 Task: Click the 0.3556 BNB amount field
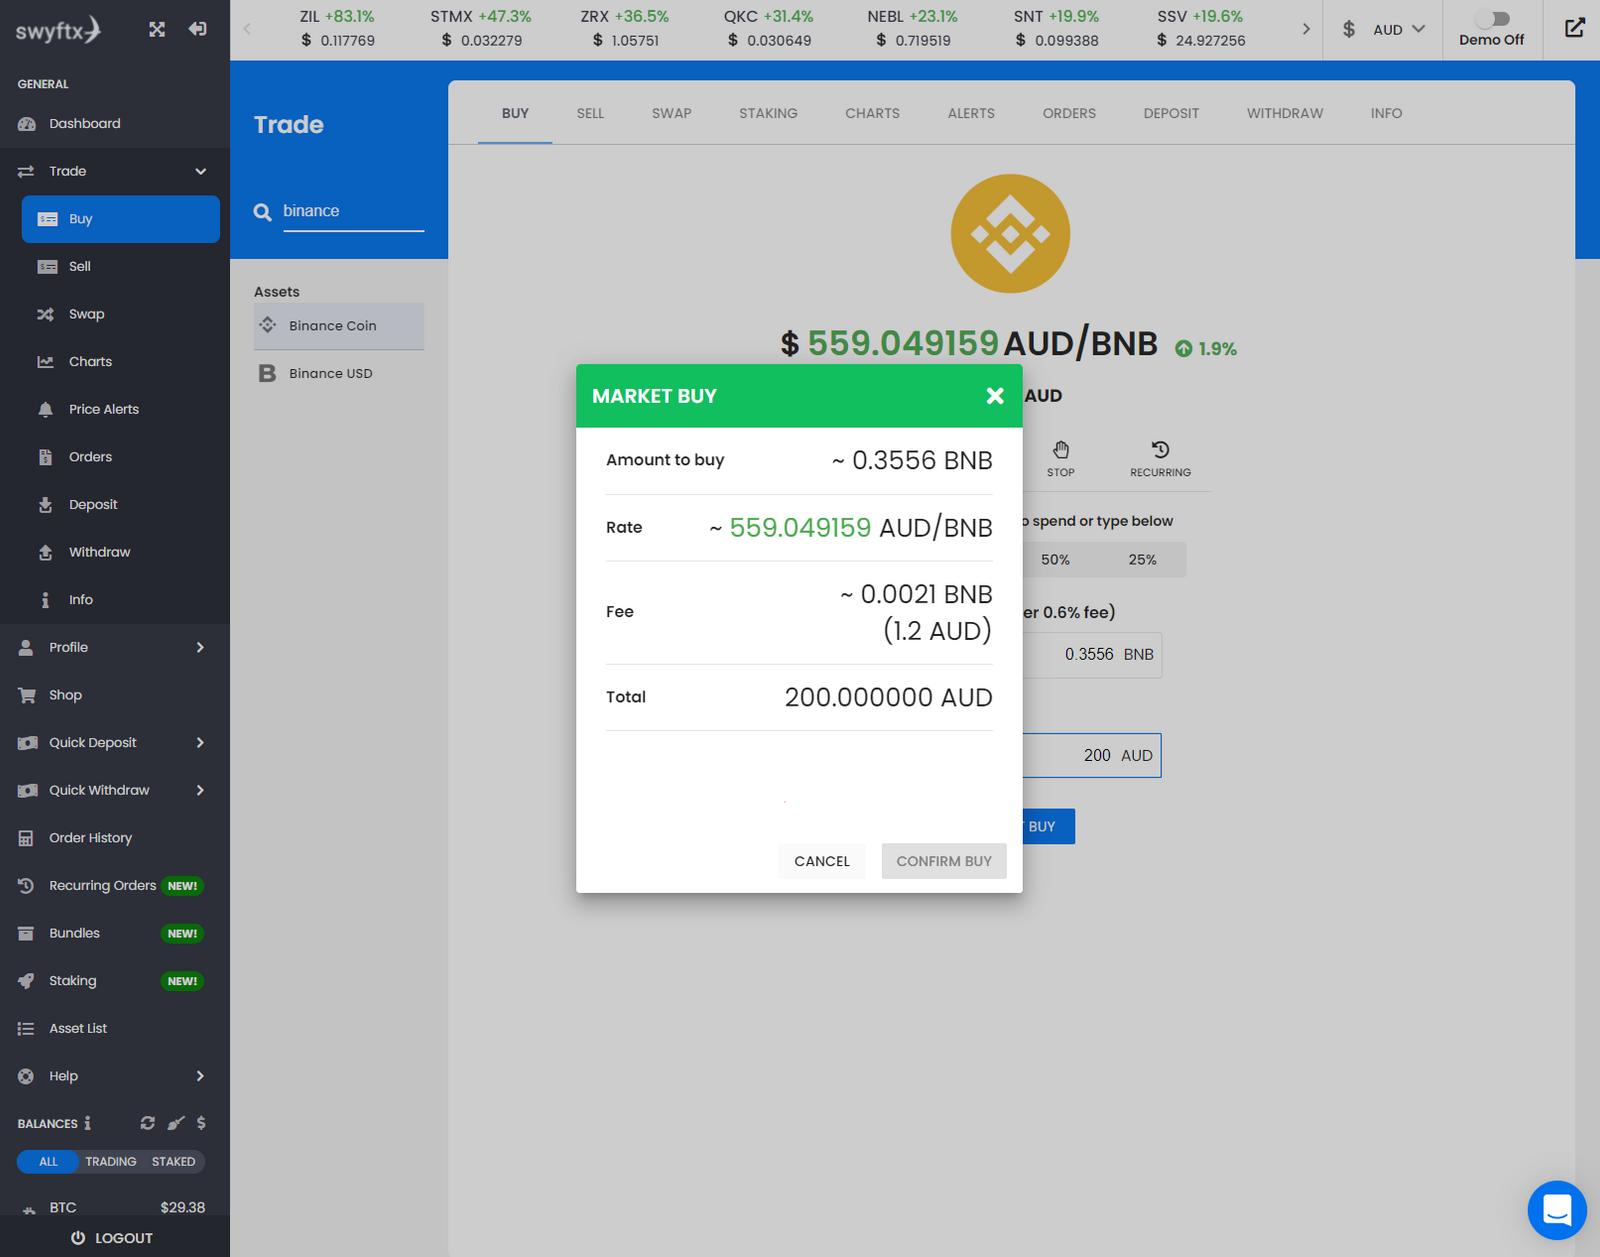[x=1092, y=655]
